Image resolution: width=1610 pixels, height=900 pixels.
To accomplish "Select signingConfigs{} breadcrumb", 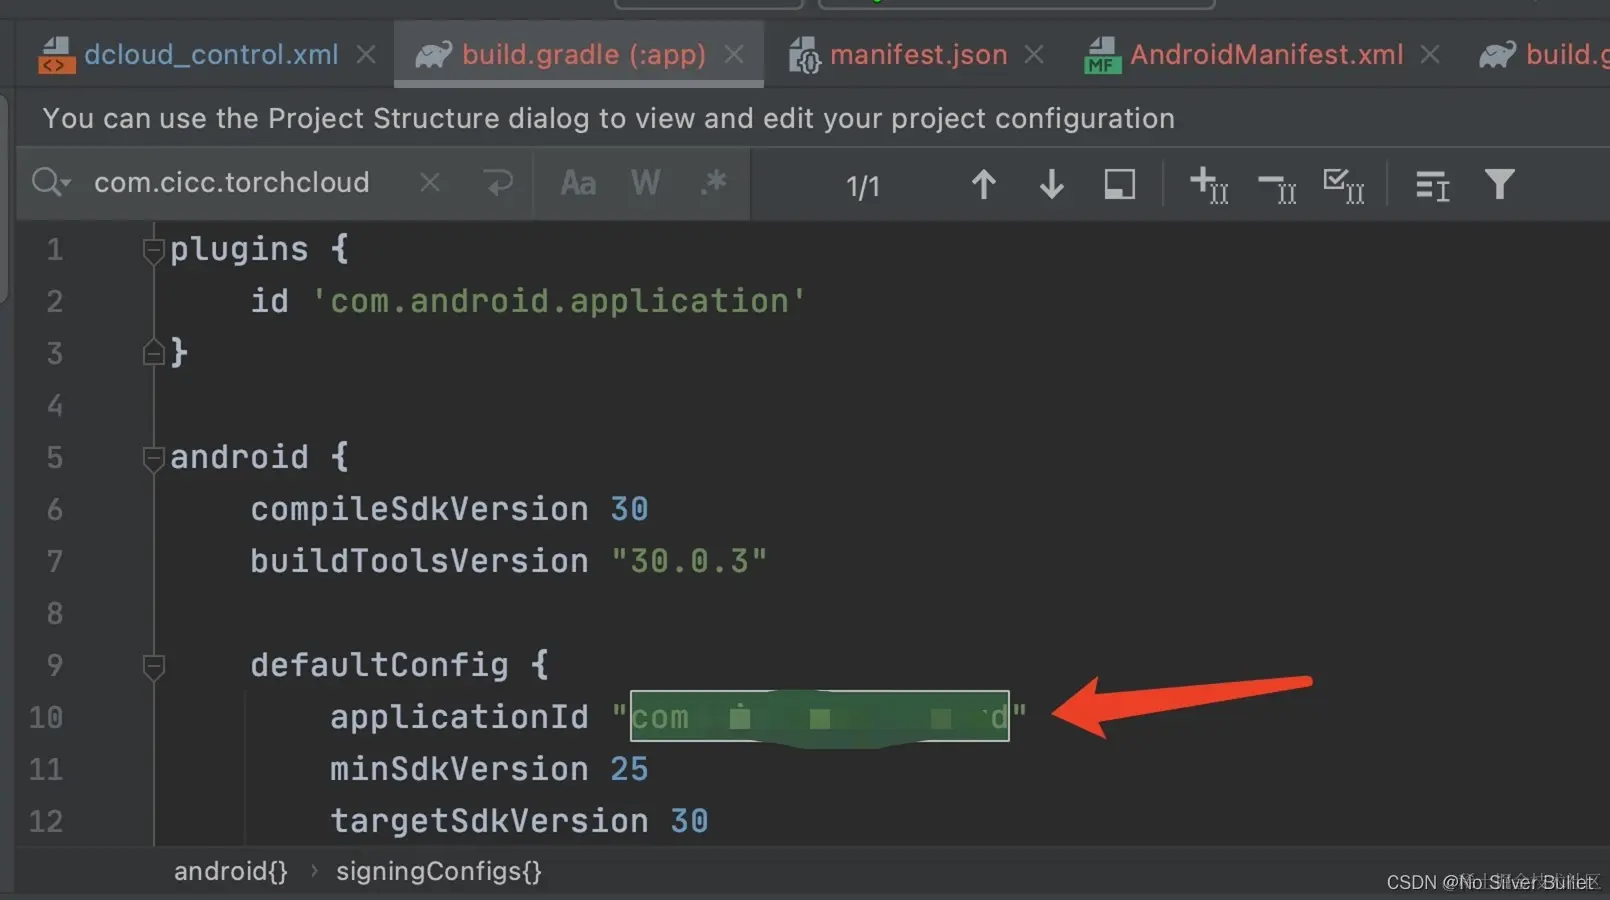I will click(439, 871).
